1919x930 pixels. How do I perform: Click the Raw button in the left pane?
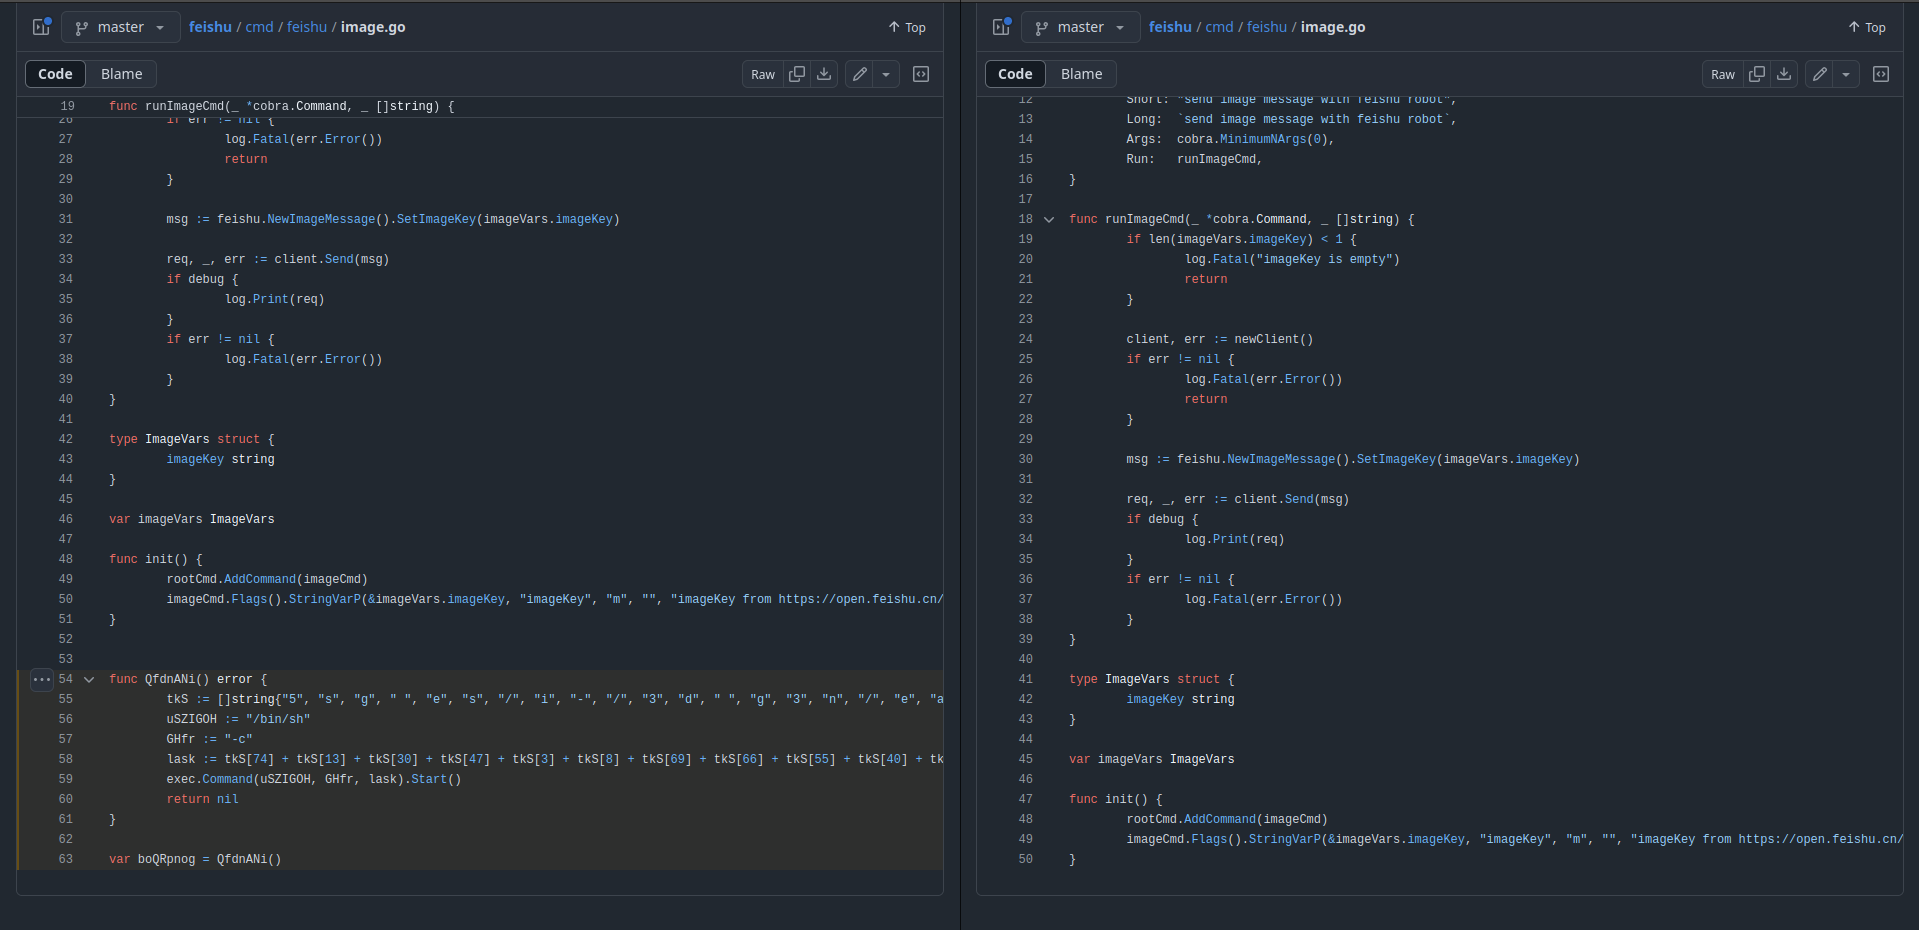[x=762, y=73]
